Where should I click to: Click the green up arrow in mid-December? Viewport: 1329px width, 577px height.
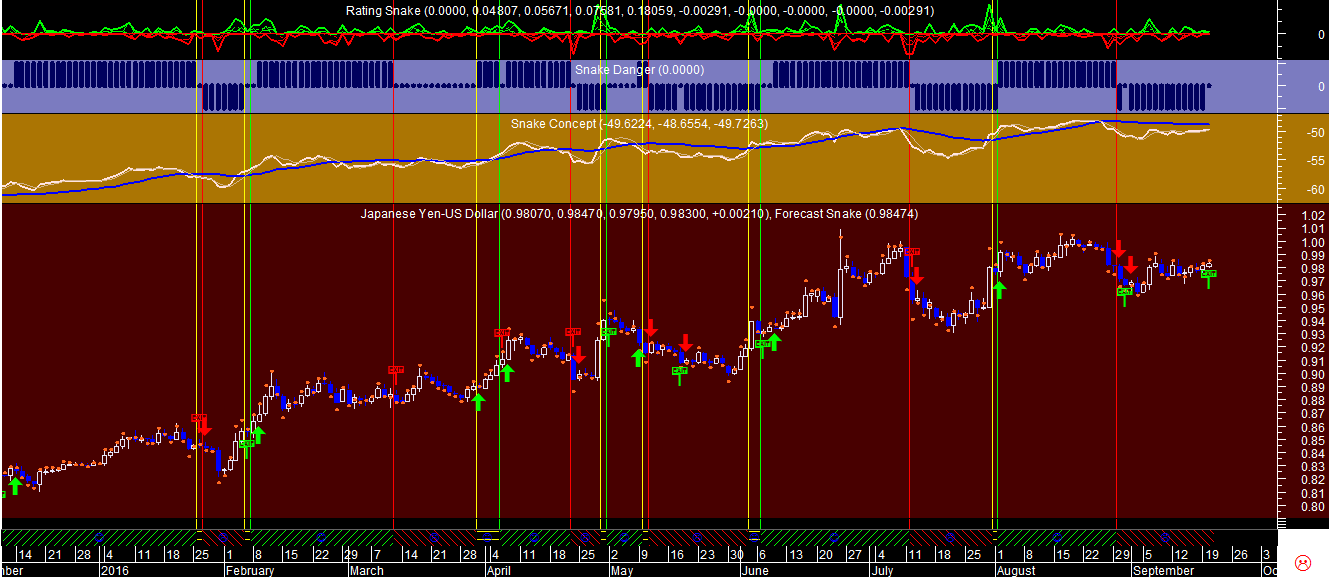15,485
